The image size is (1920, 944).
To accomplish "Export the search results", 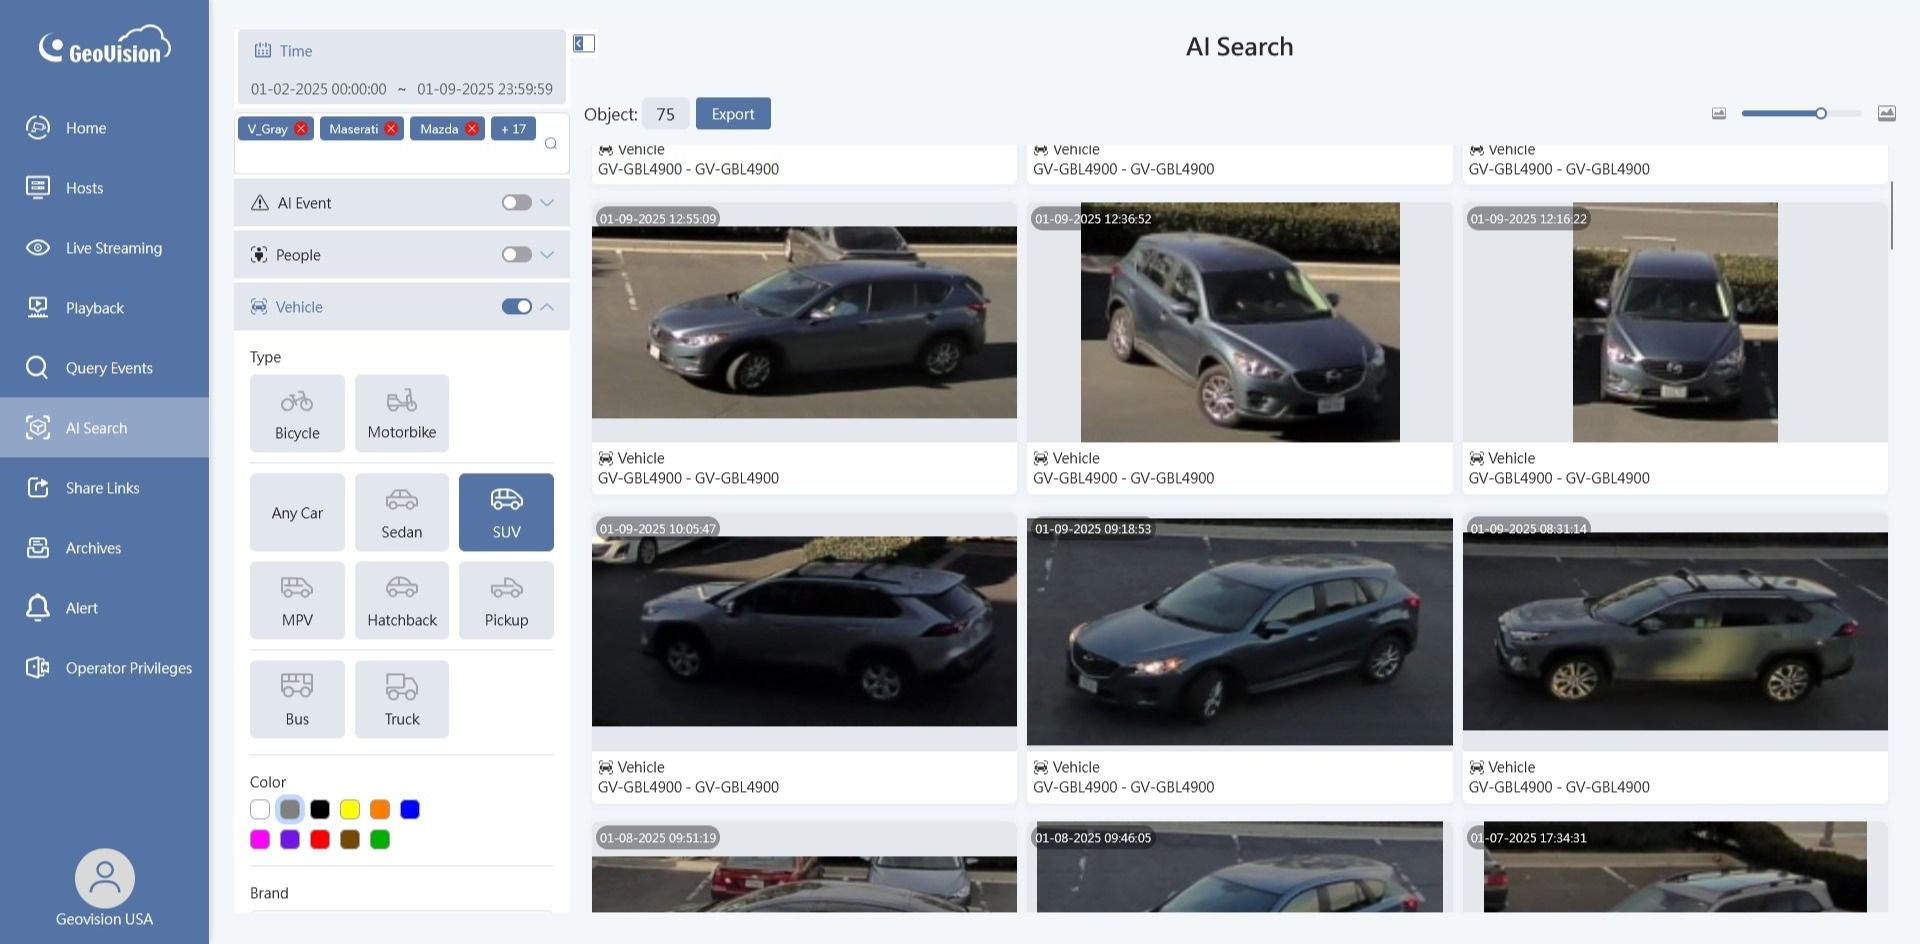I will 732,114.
